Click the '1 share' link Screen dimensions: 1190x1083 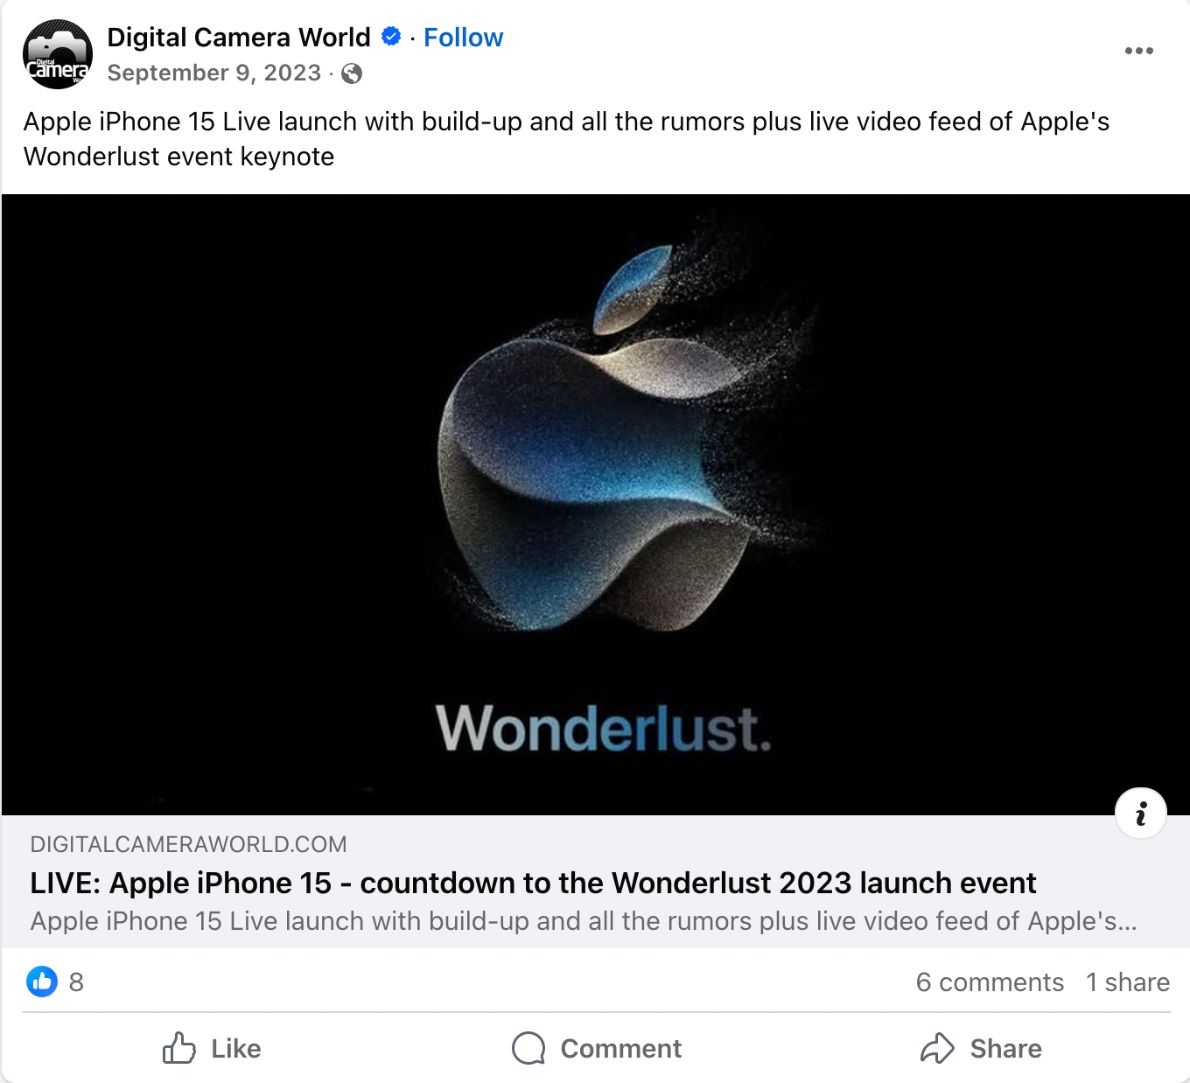click(x=1128, y=982)
